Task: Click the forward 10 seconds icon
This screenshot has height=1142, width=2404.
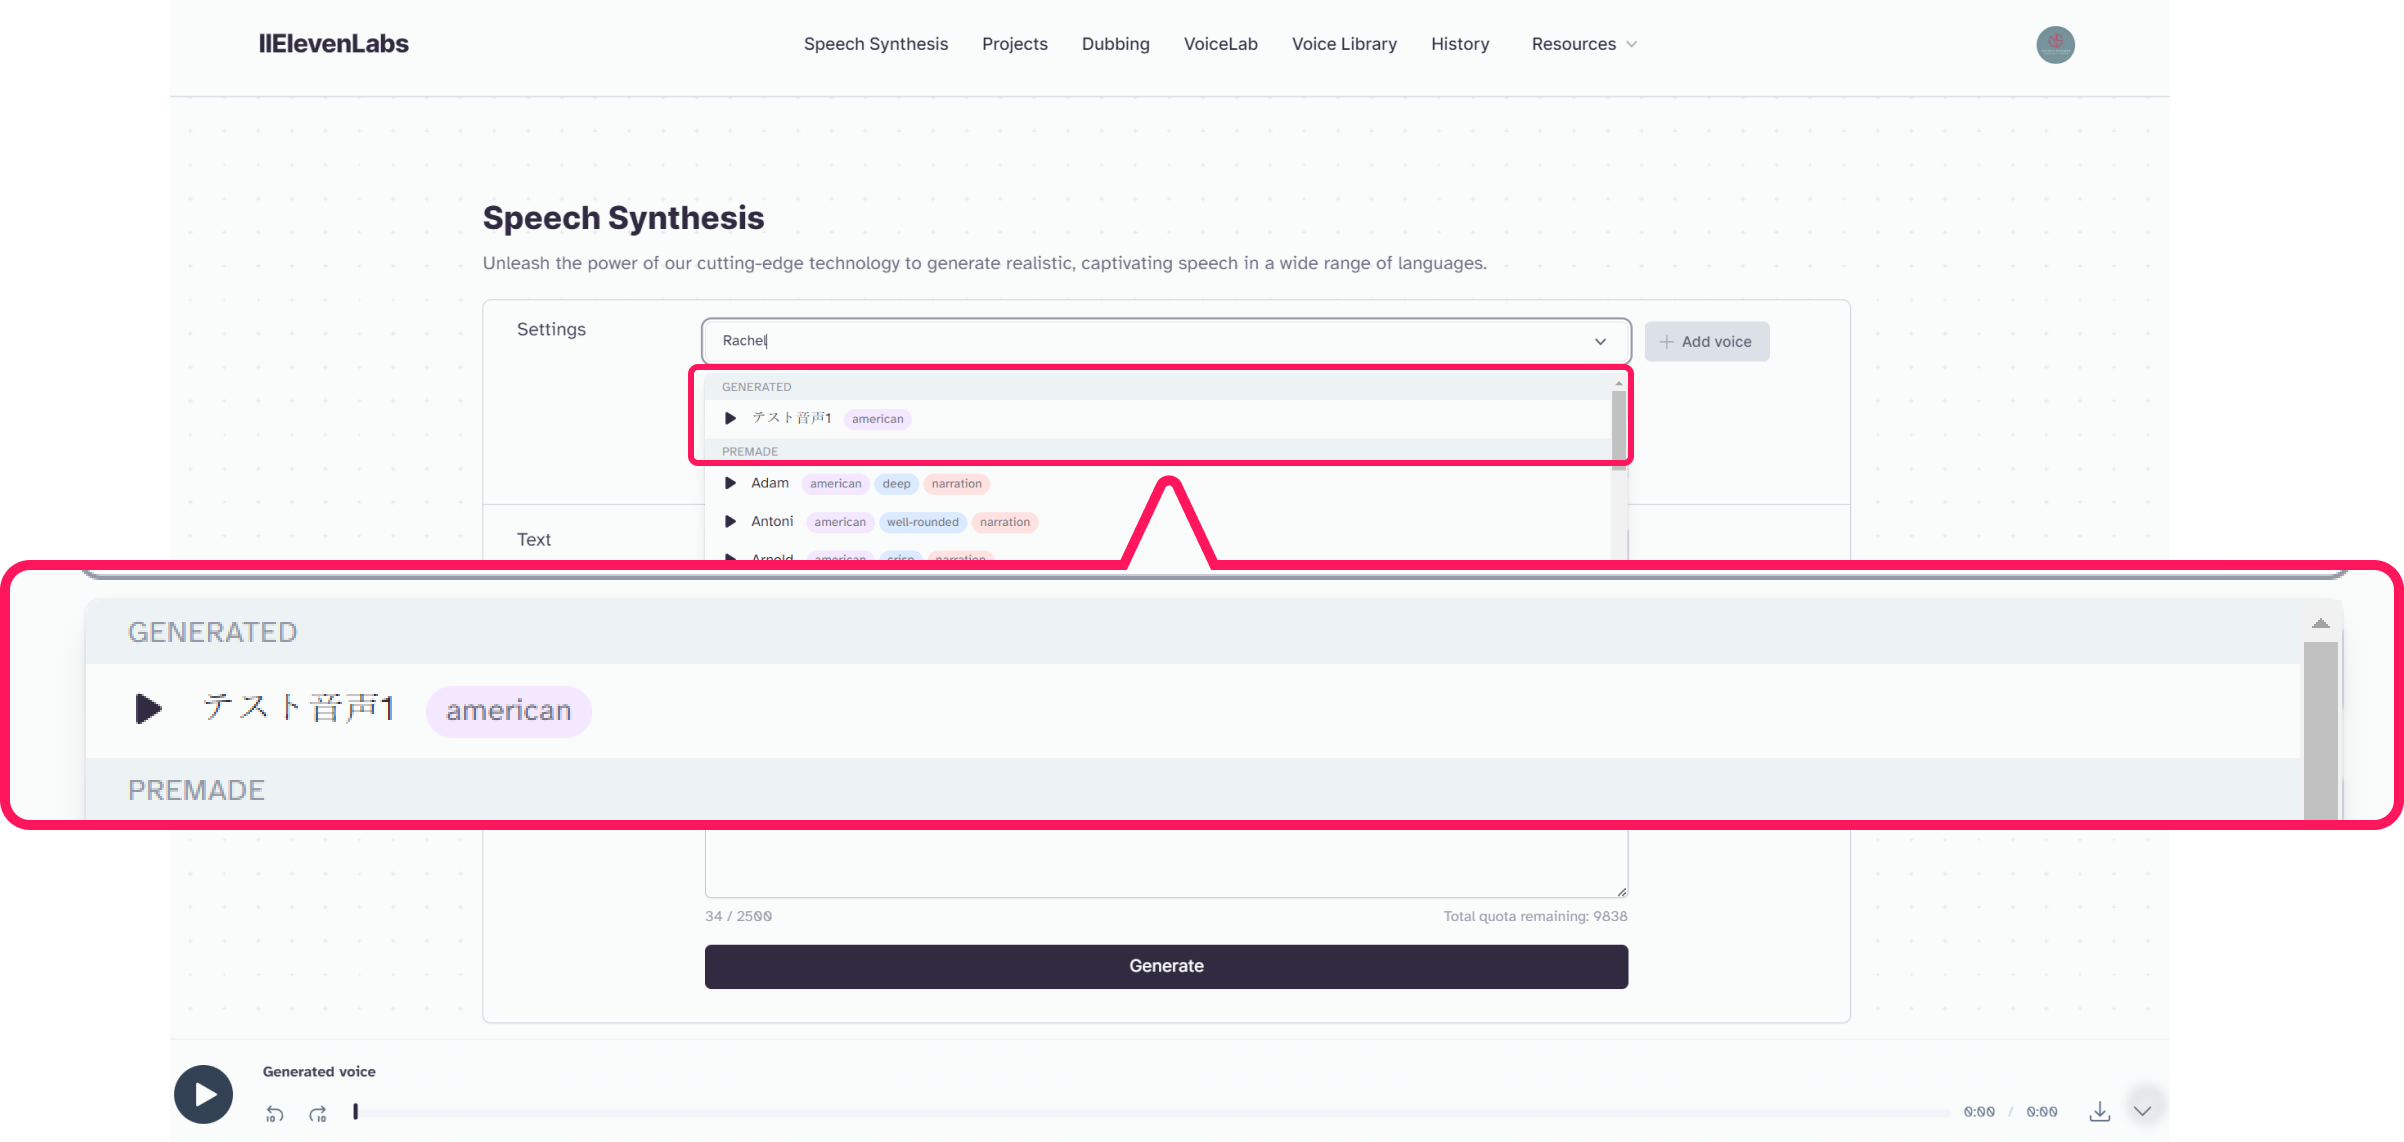Action: coord(318,1113)
